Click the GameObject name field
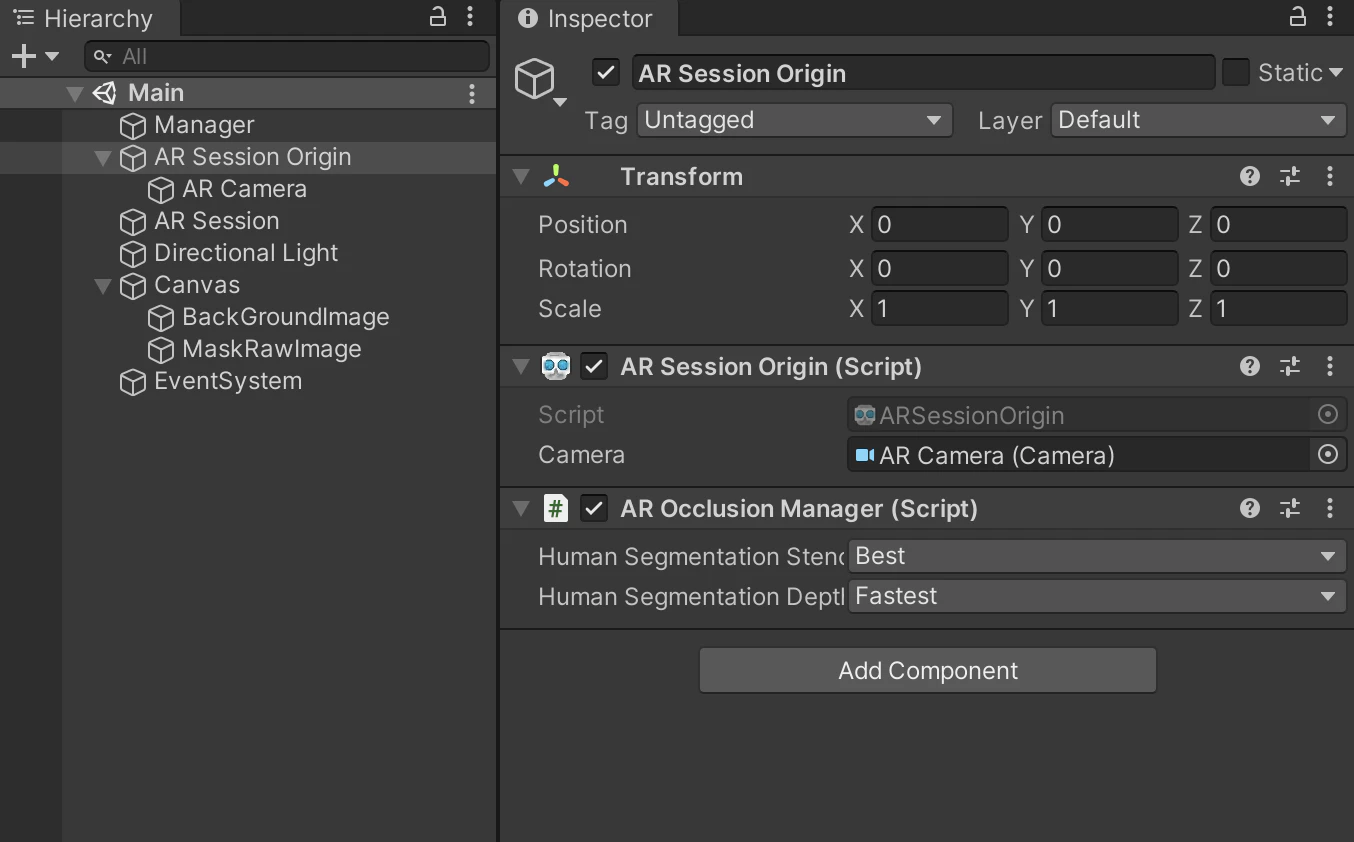 click(x=924, y=74)
